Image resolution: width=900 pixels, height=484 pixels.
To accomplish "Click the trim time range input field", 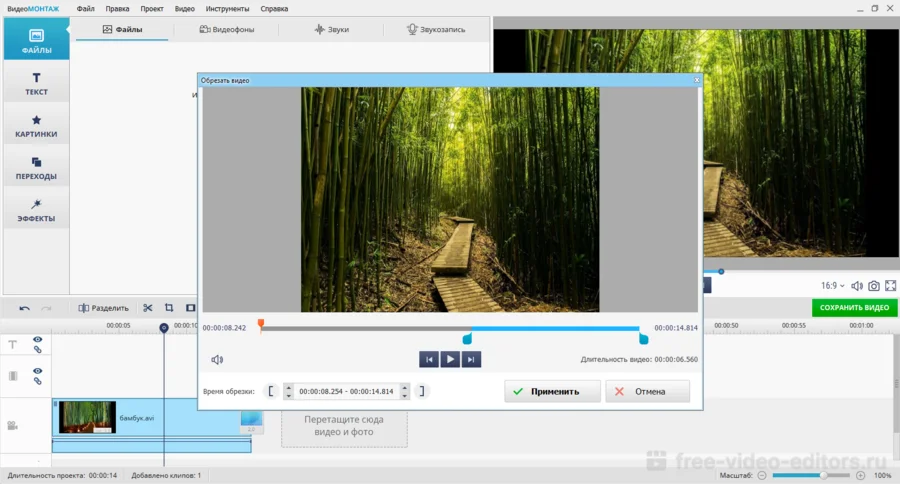I will (x=346, y=391).
